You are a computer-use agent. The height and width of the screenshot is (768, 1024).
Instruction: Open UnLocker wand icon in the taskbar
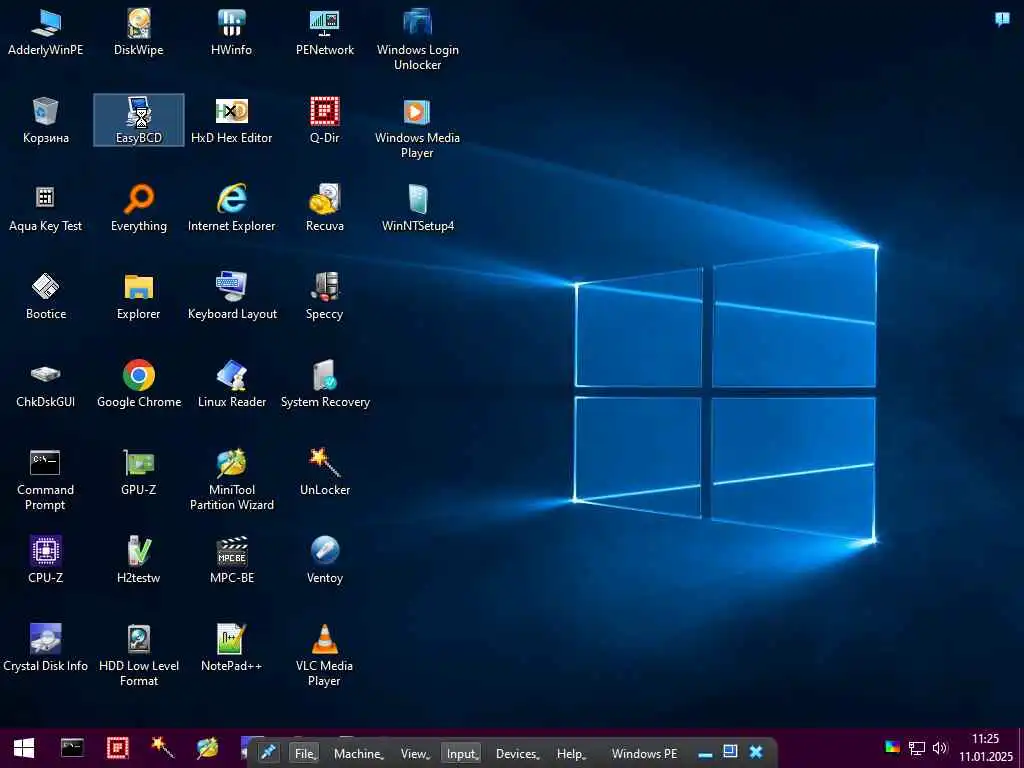pyautogui.click(x=163, y=748)
